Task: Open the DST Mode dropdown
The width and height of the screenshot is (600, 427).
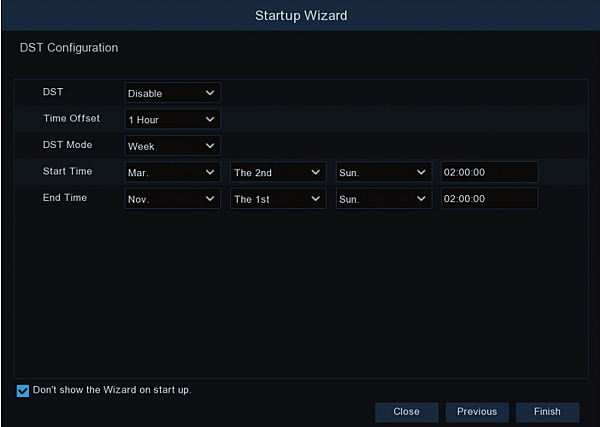Action: [172, 146]
